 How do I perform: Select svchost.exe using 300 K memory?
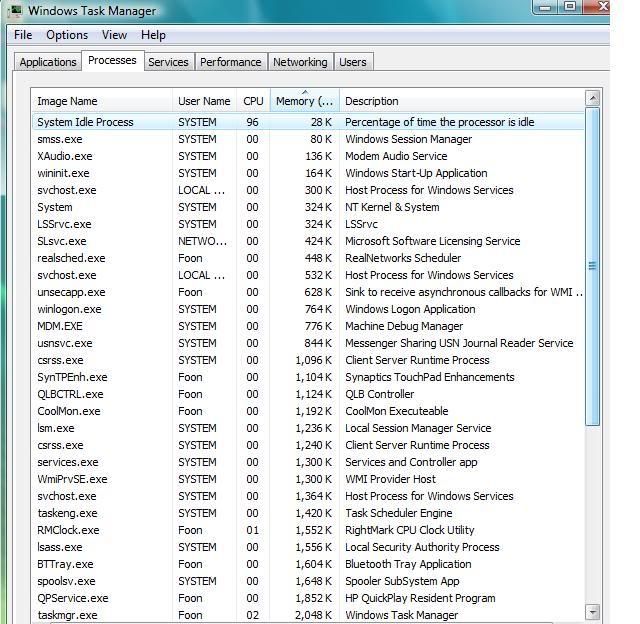point(308,190)
